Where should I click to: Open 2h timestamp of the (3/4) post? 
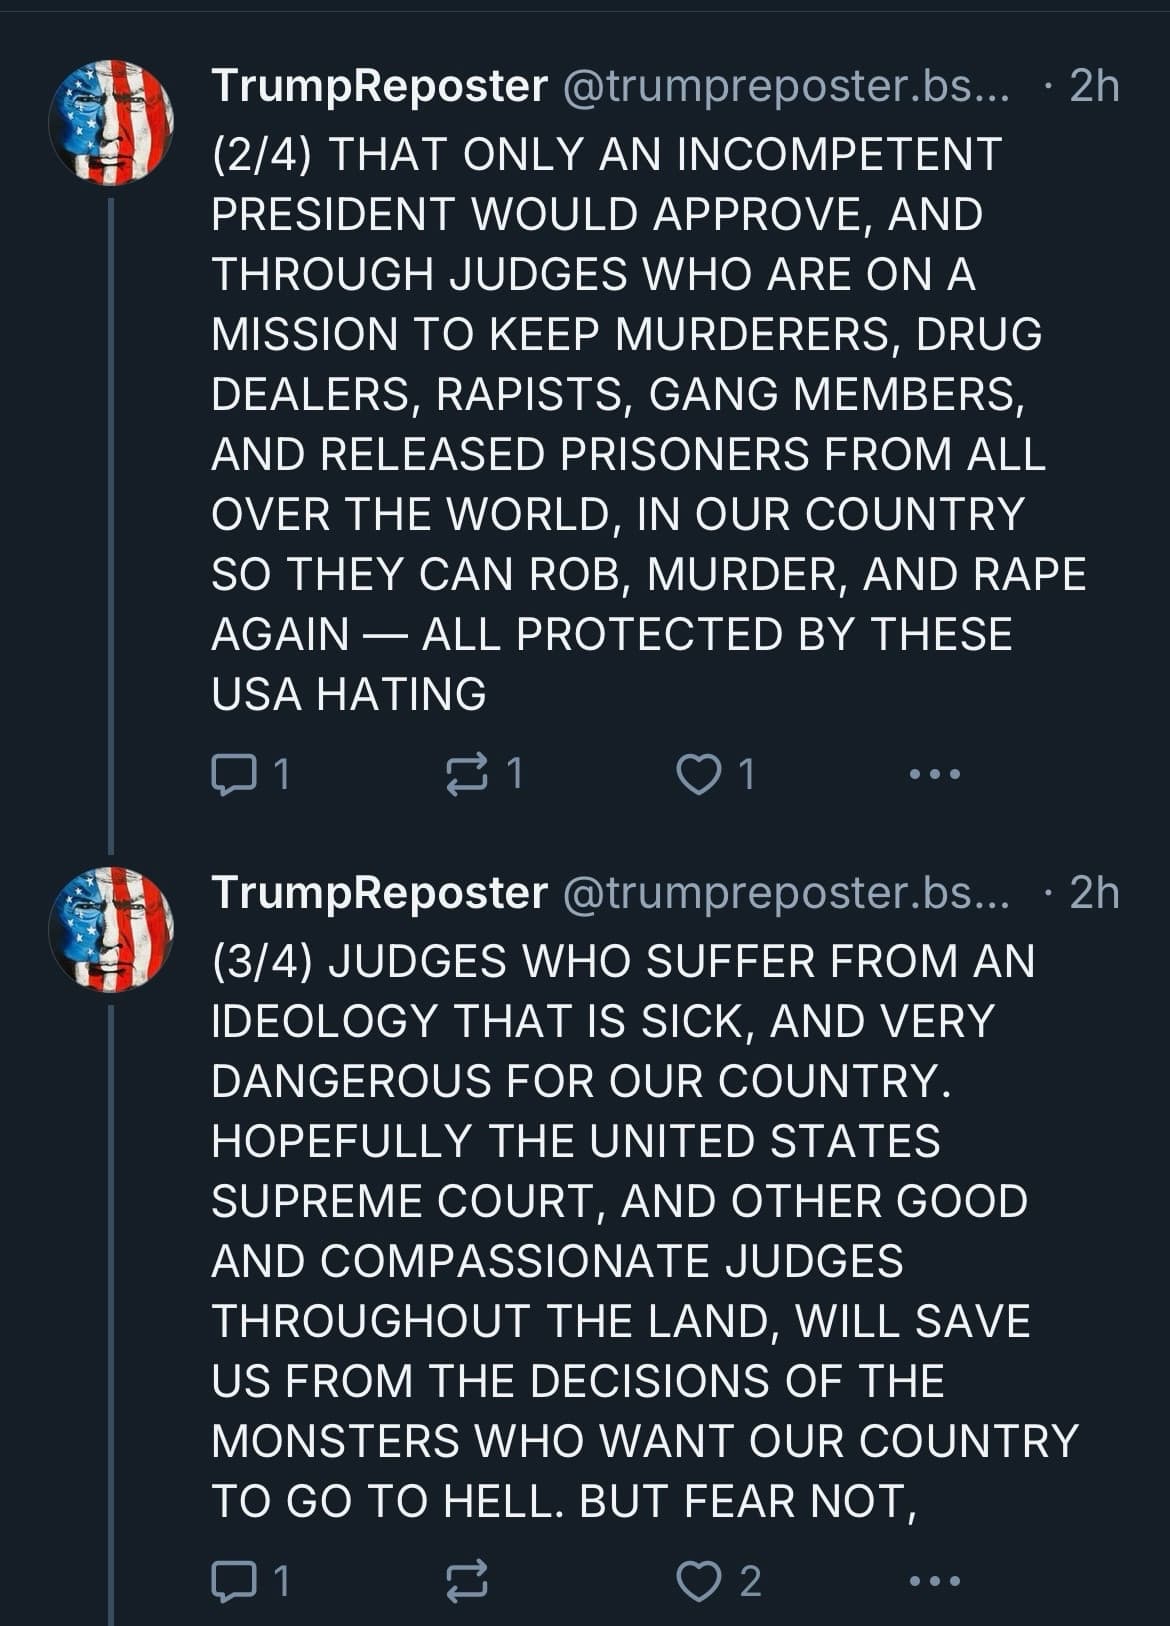pyautogui.click(x=1094, y=894)
